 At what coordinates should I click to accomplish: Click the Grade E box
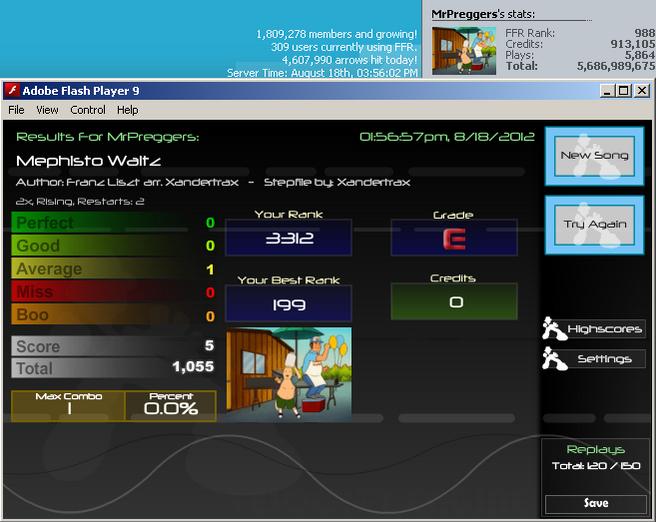pyautogui.click(x=454, y=238)
